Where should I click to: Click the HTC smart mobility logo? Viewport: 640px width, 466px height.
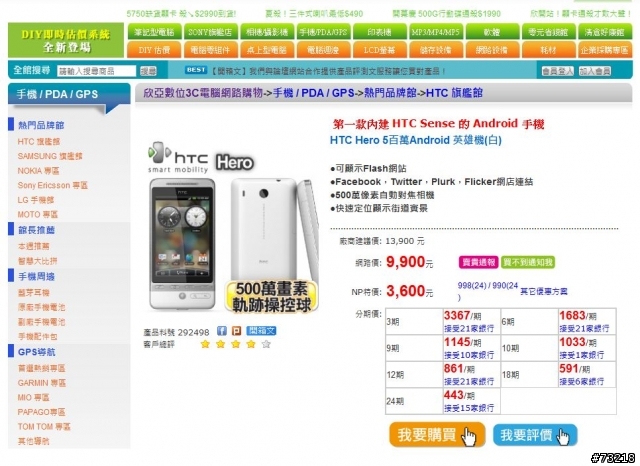coord(178,158)
